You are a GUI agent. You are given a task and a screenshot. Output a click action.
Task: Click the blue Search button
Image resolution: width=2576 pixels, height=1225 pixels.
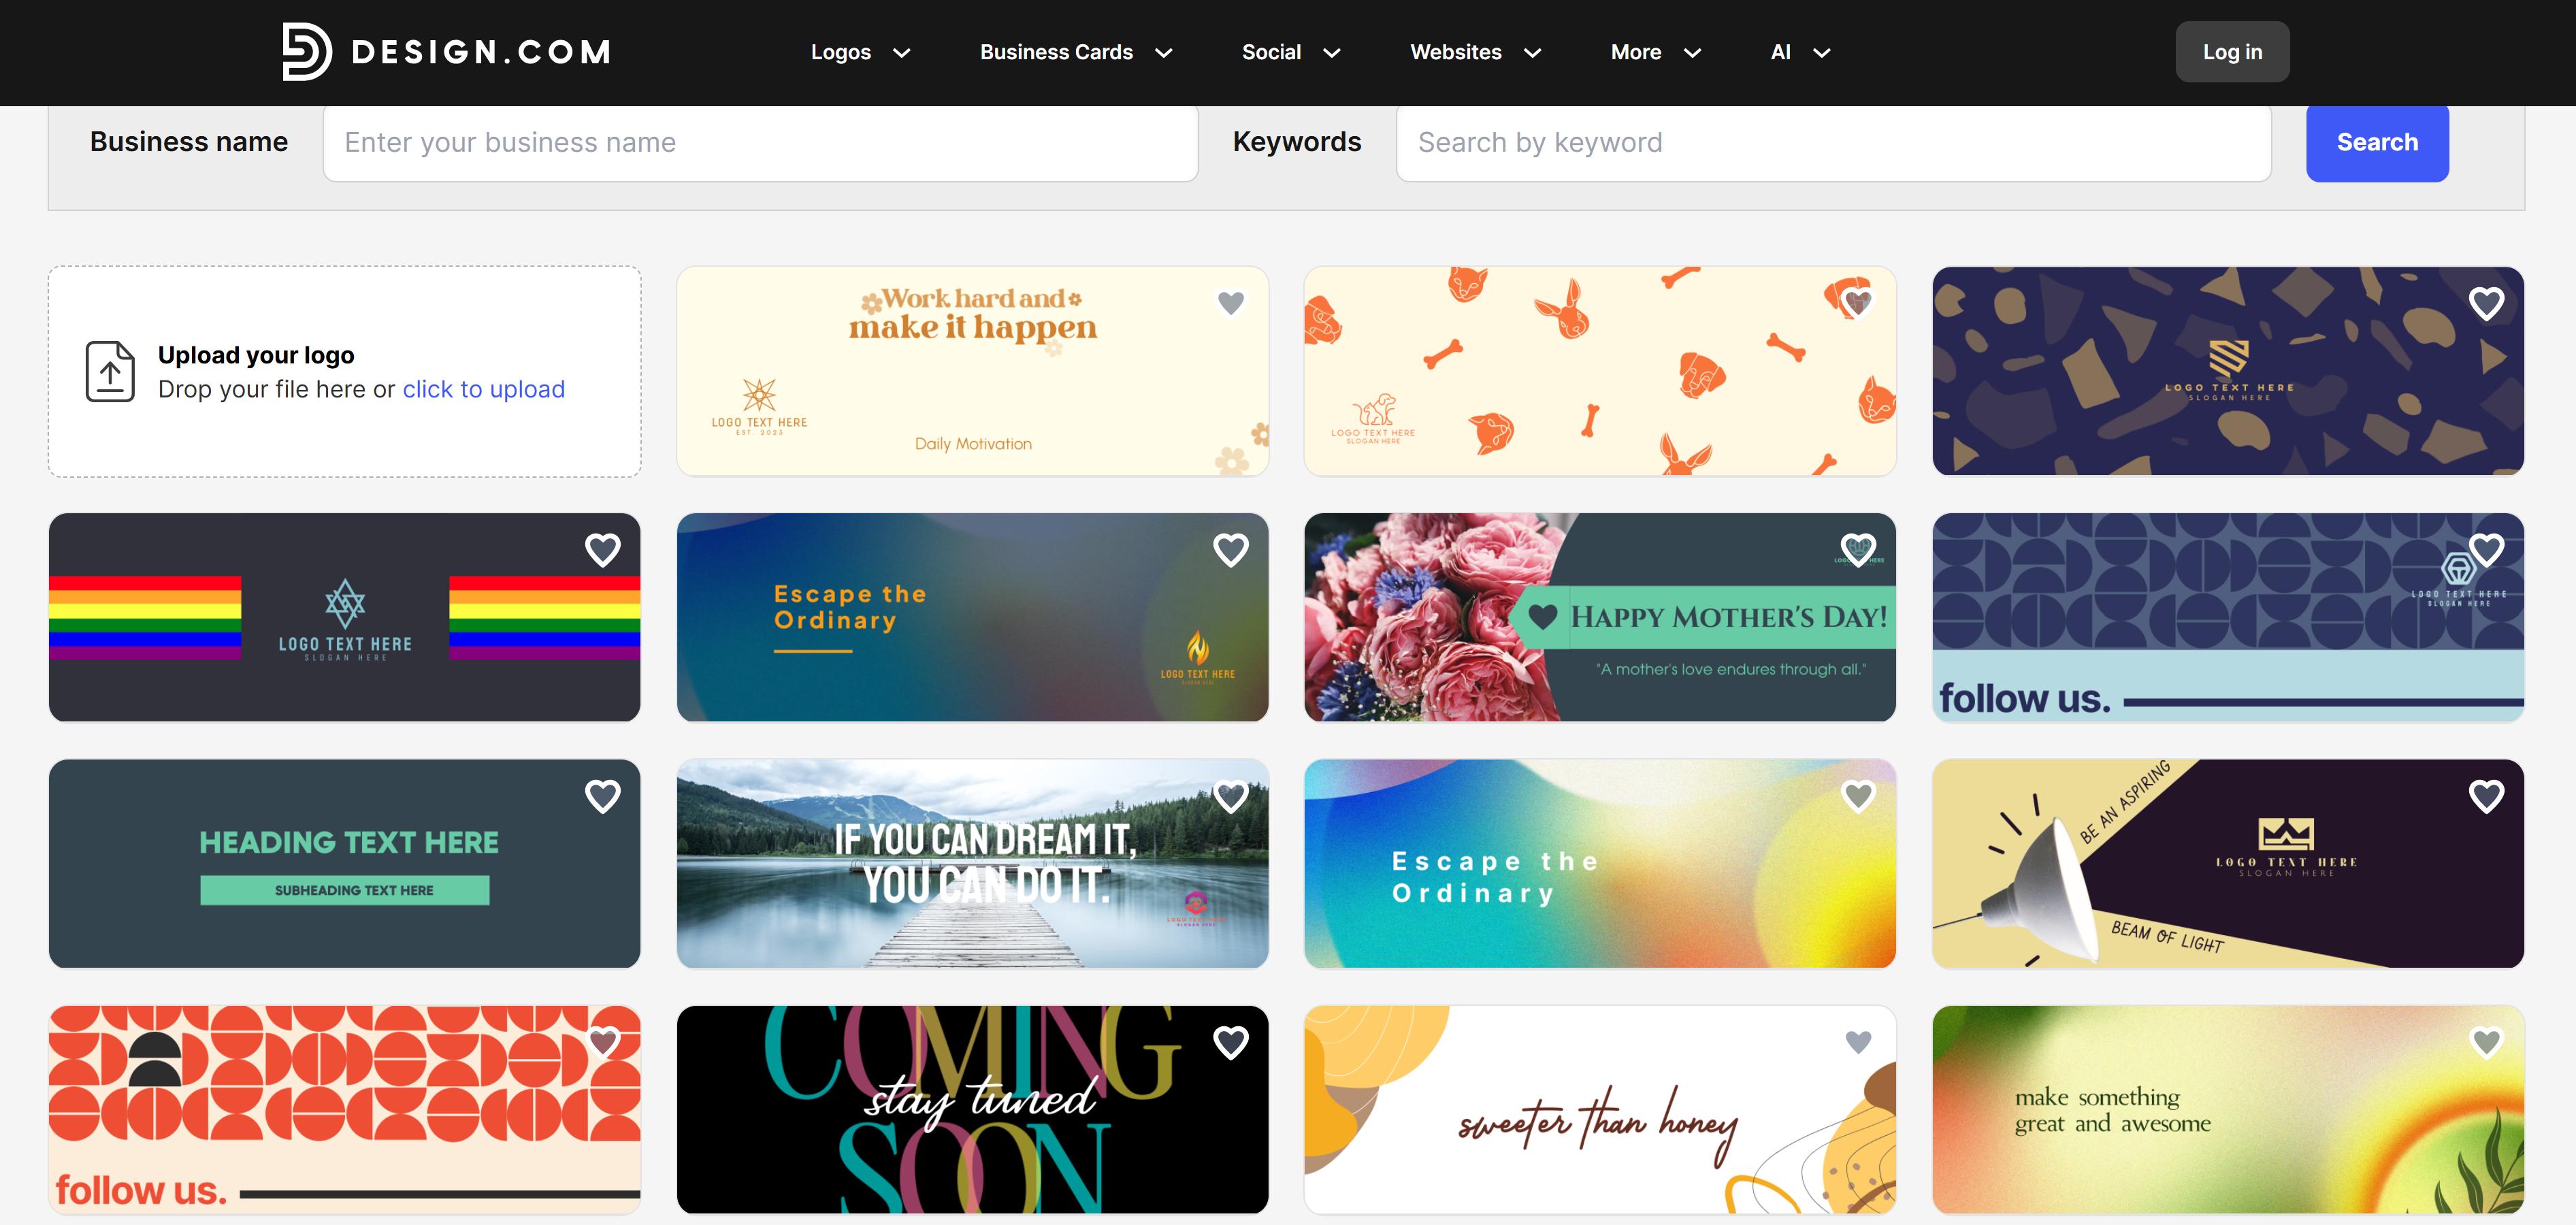tap(2377, 142)
